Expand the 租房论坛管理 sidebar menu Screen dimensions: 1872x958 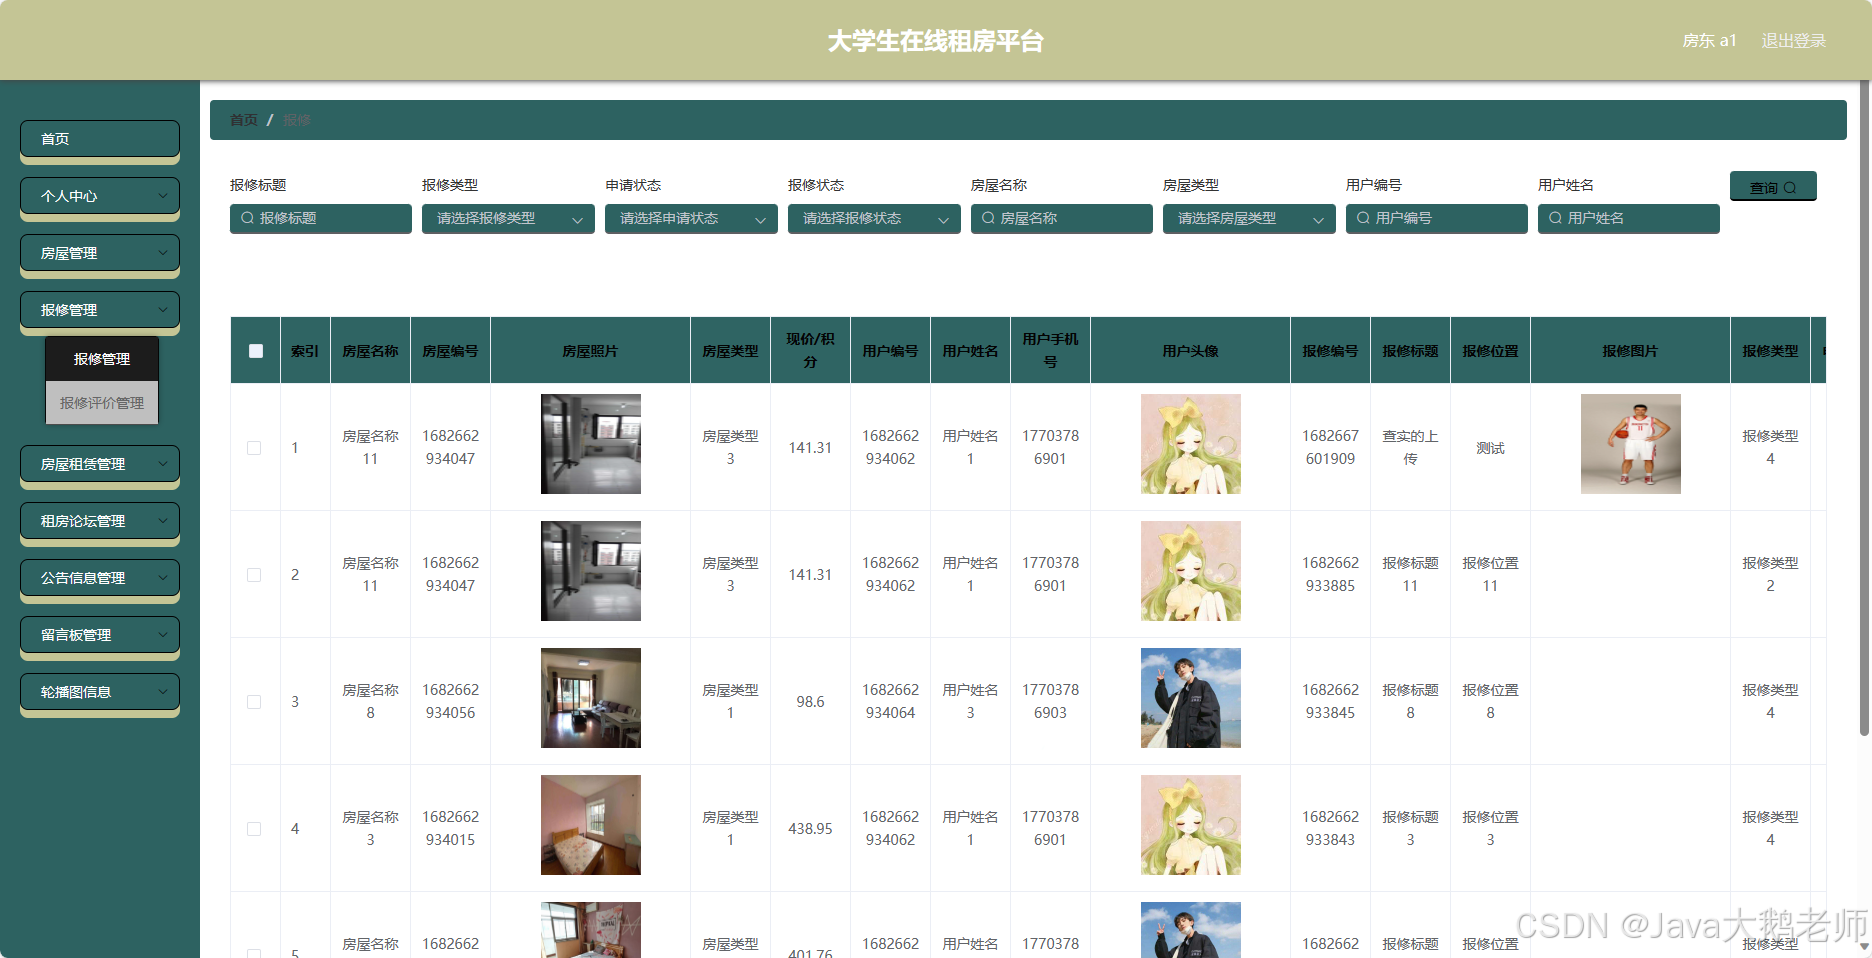[x=100, y=521]
